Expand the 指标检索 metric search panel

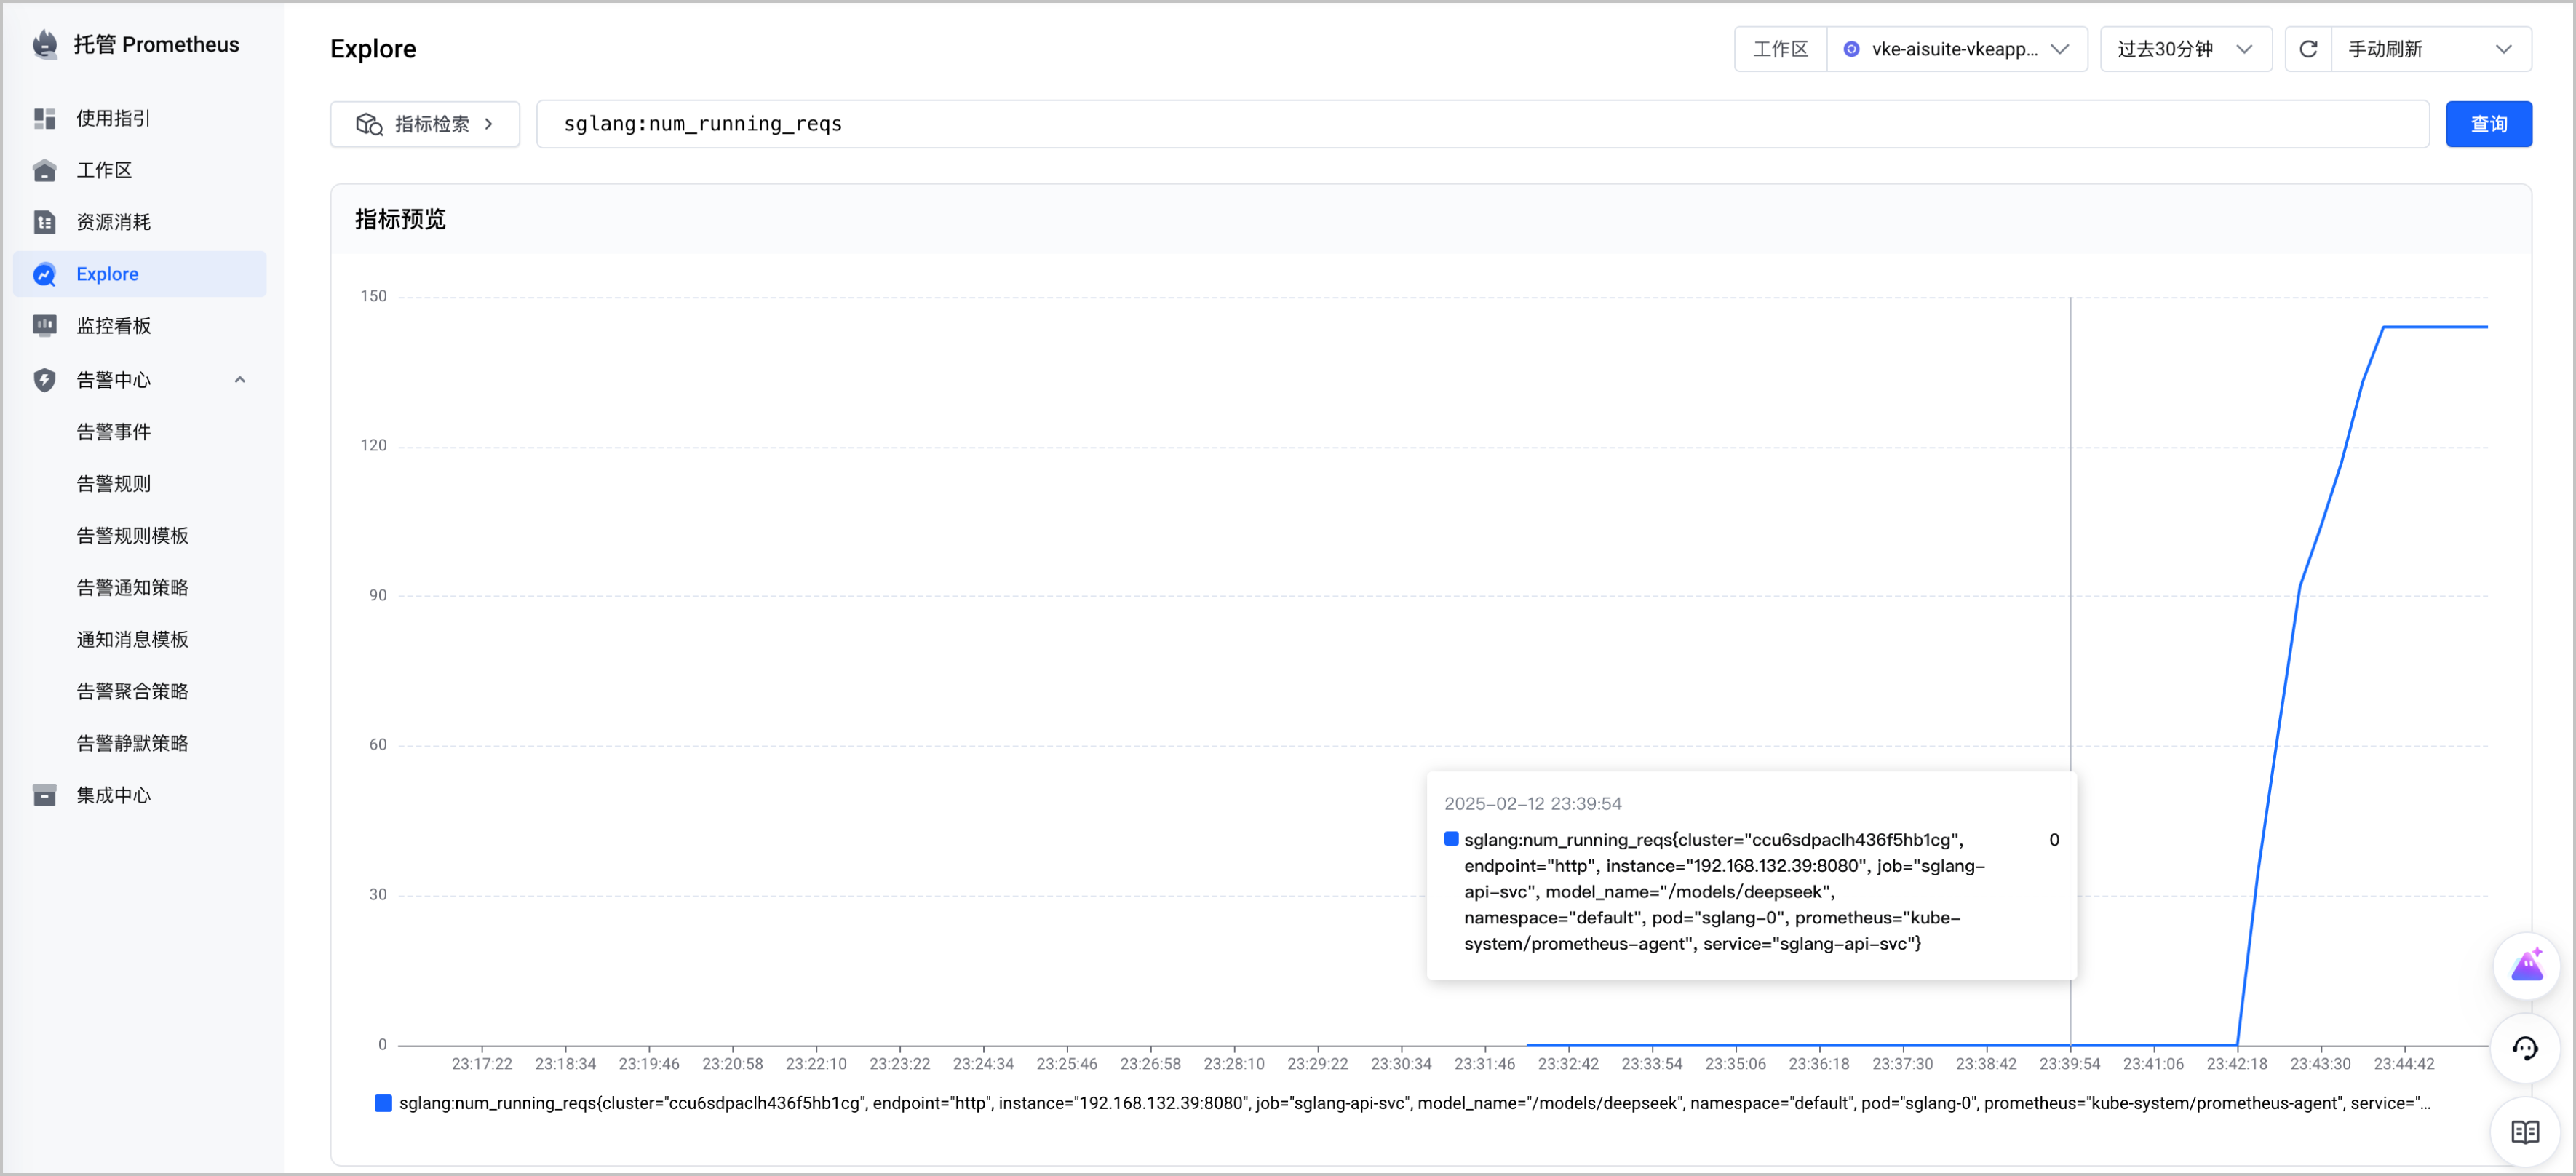click(425, 124)
